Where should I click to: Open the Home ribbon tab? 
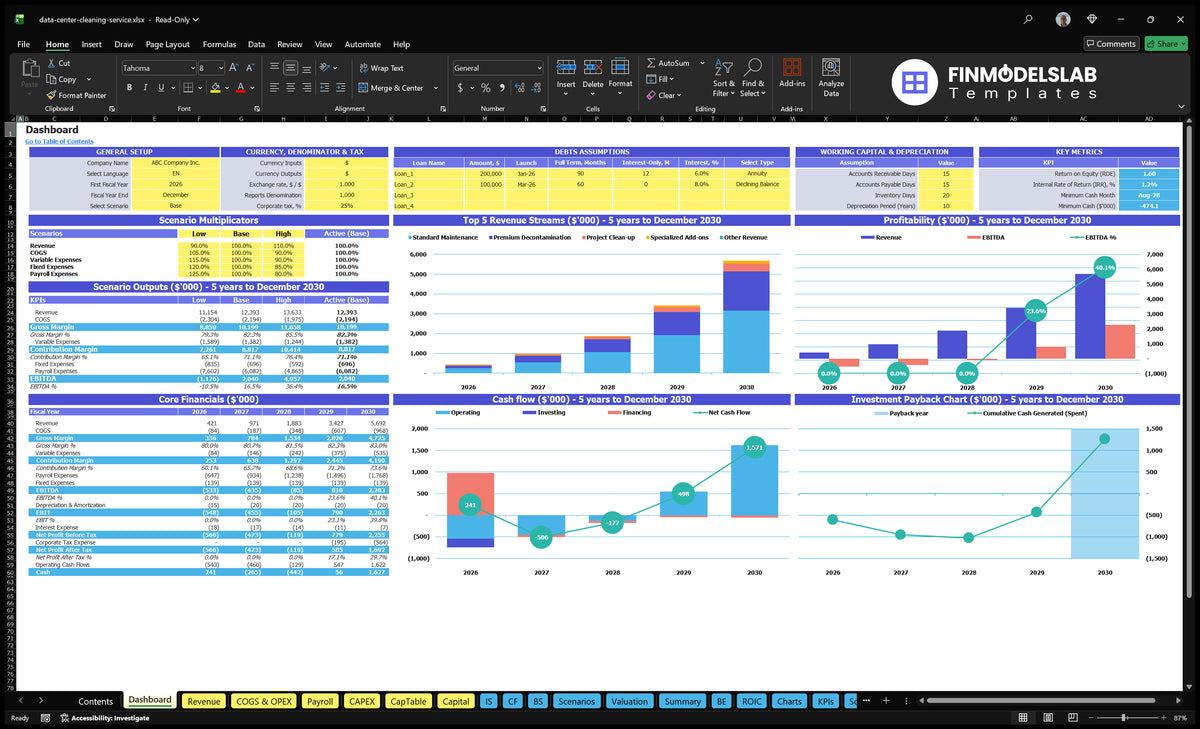(57, 44)
